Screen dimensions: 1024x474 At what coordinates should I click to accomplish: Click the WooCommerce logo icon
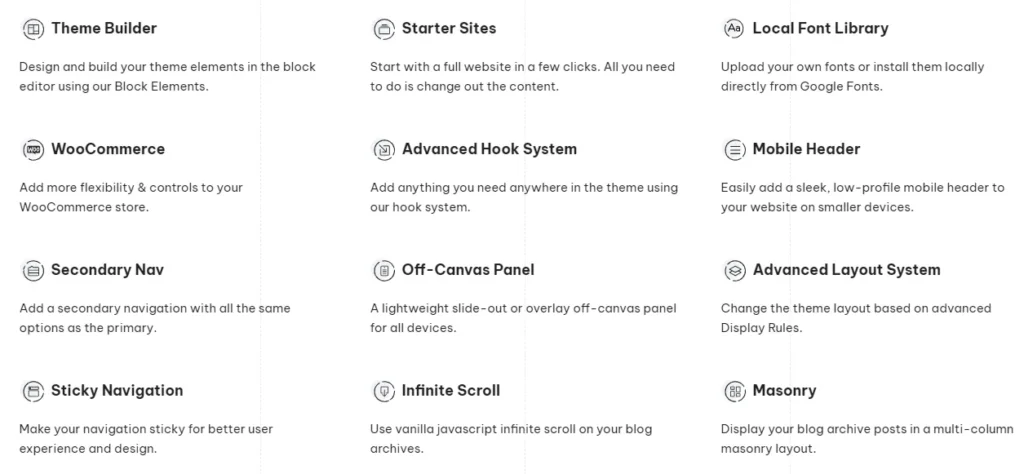point(33,150)
